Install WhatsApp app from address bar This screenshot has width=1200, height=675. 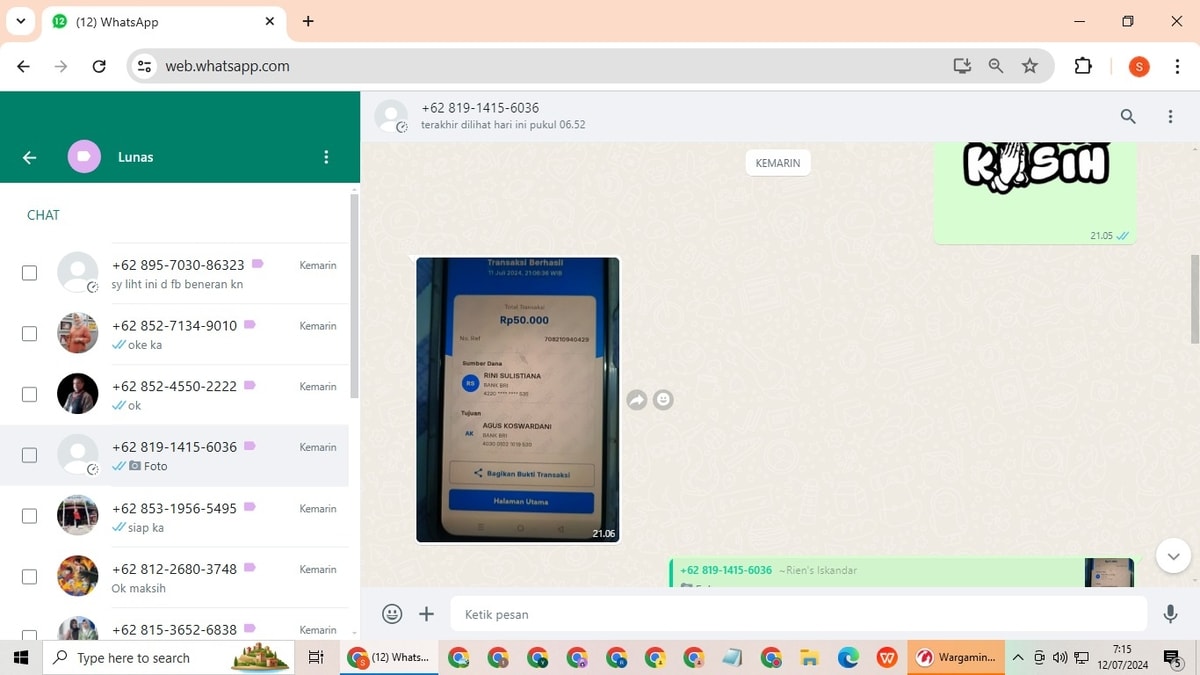[x=962, y=66]
